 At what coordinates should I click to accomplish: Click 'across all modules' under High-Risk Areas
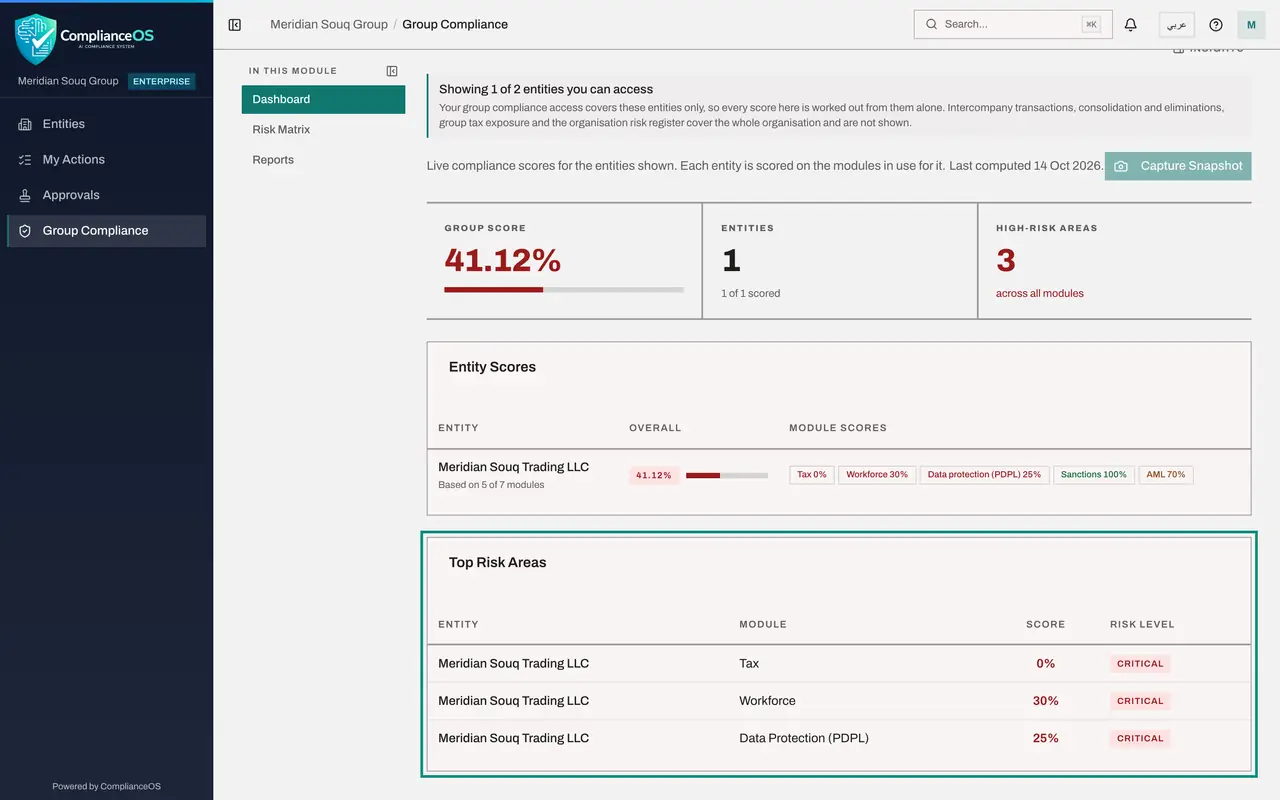(x=1040, y=294)
